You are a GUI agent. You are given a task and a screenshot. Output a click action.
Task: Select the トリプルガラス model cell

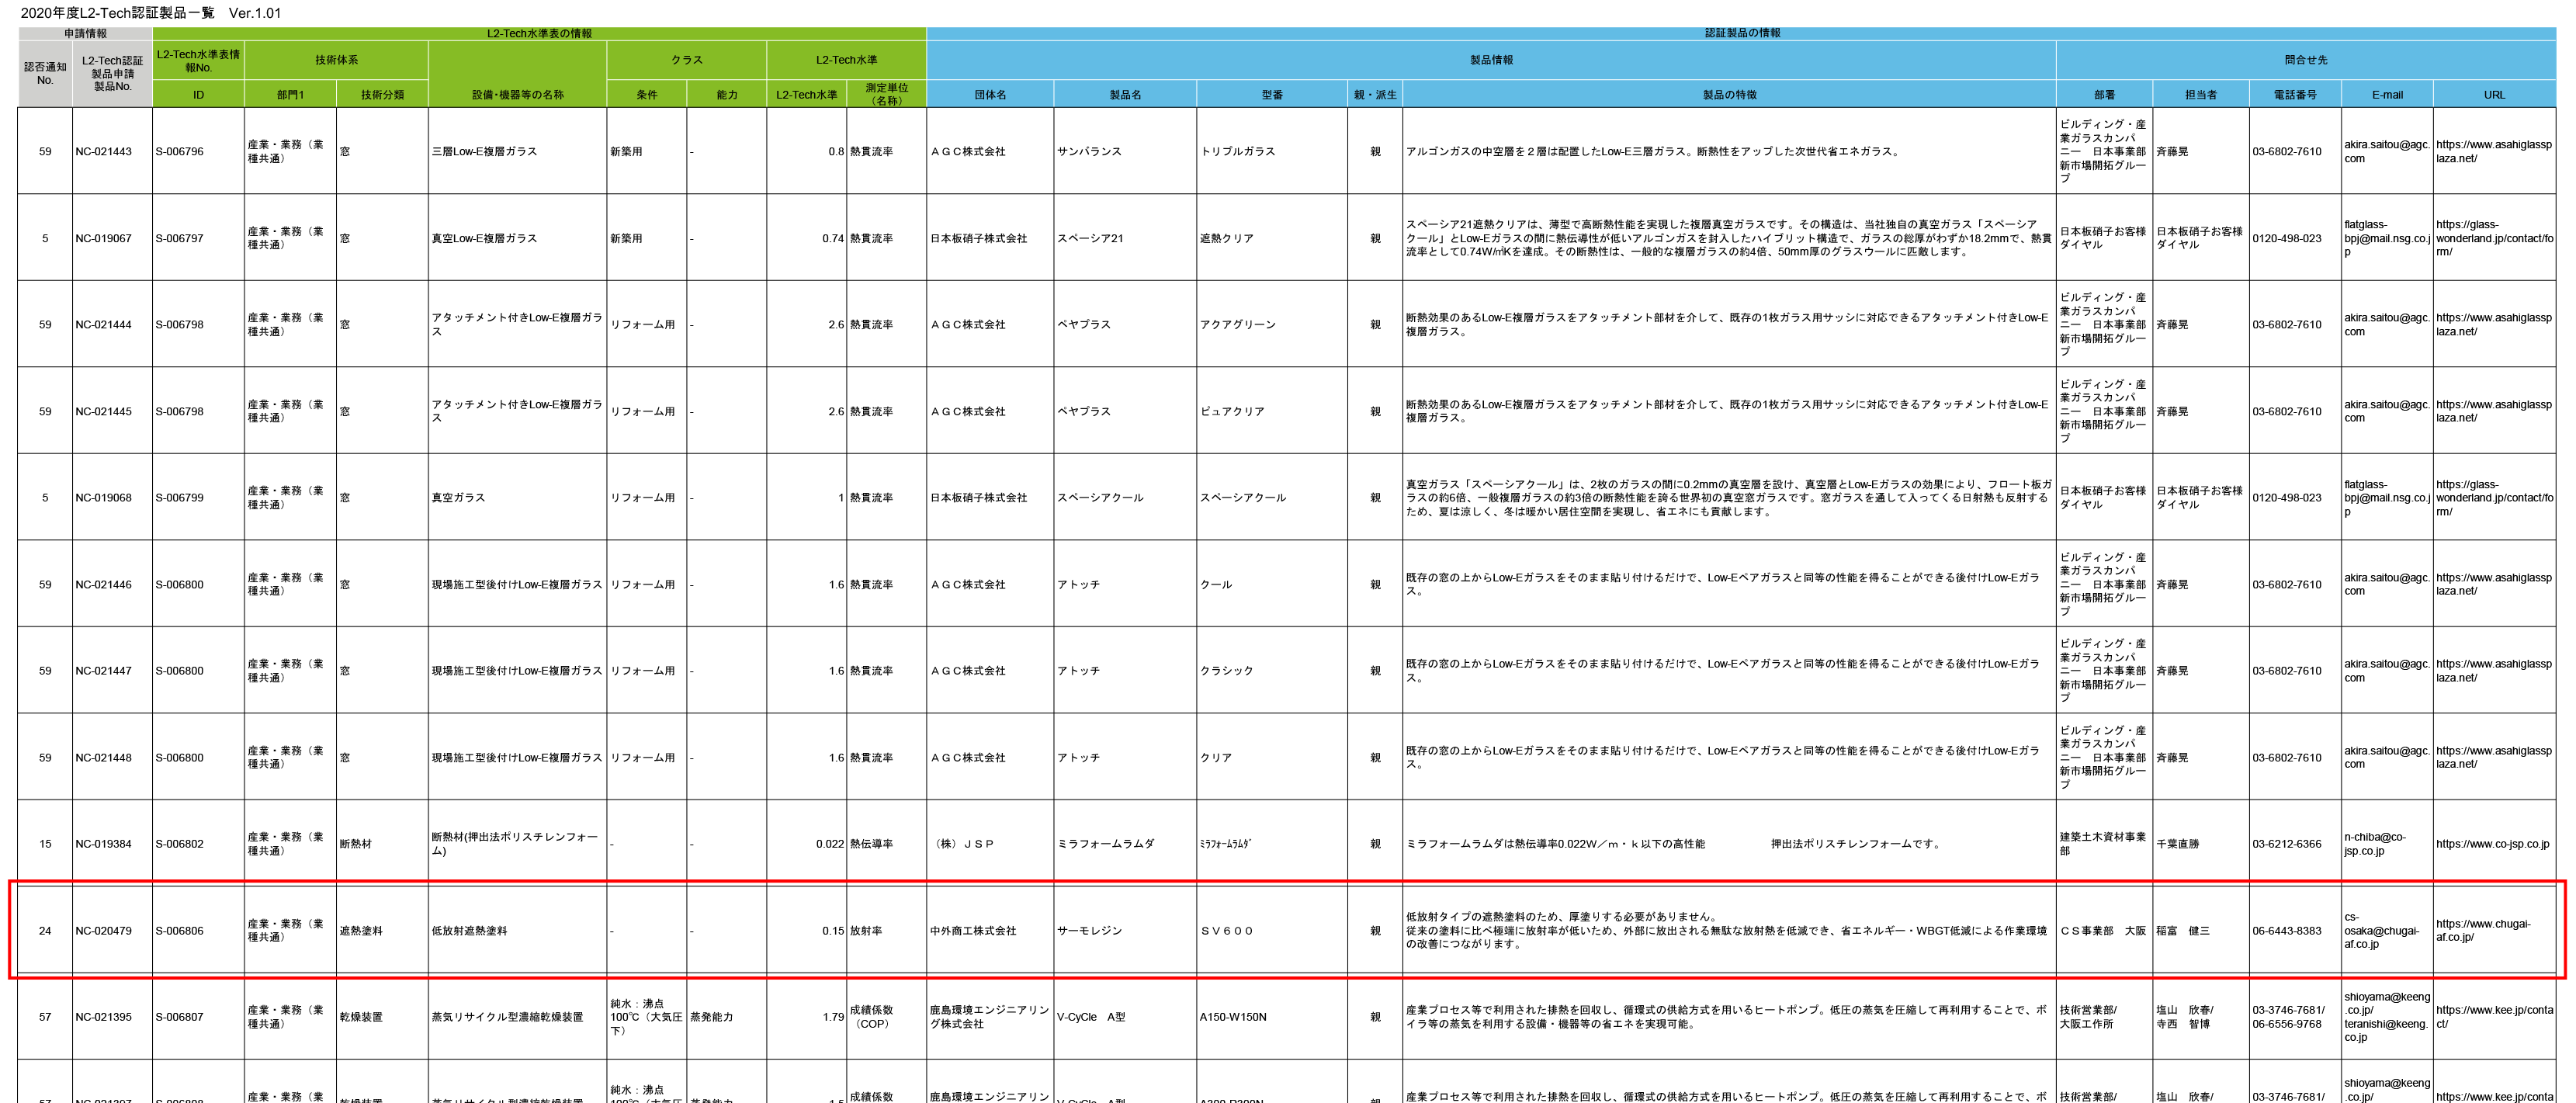(1238, 152)
